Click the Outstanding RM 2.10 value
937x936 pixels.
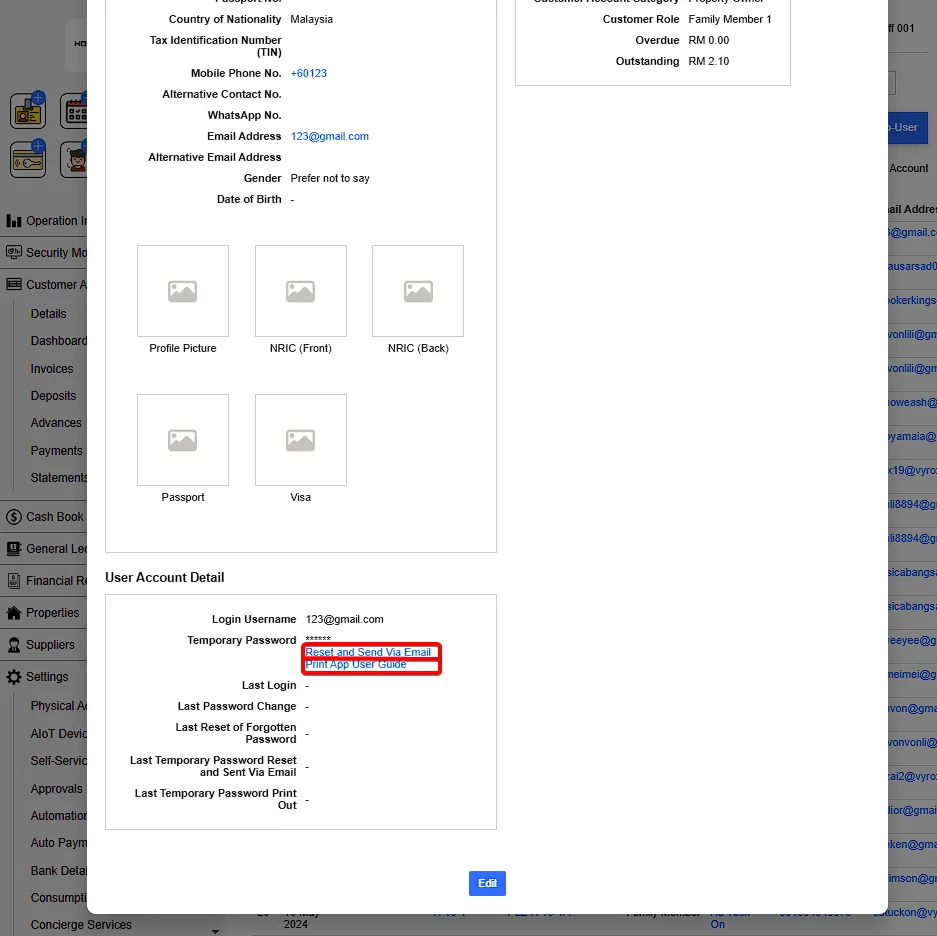(x=709, y=62)
